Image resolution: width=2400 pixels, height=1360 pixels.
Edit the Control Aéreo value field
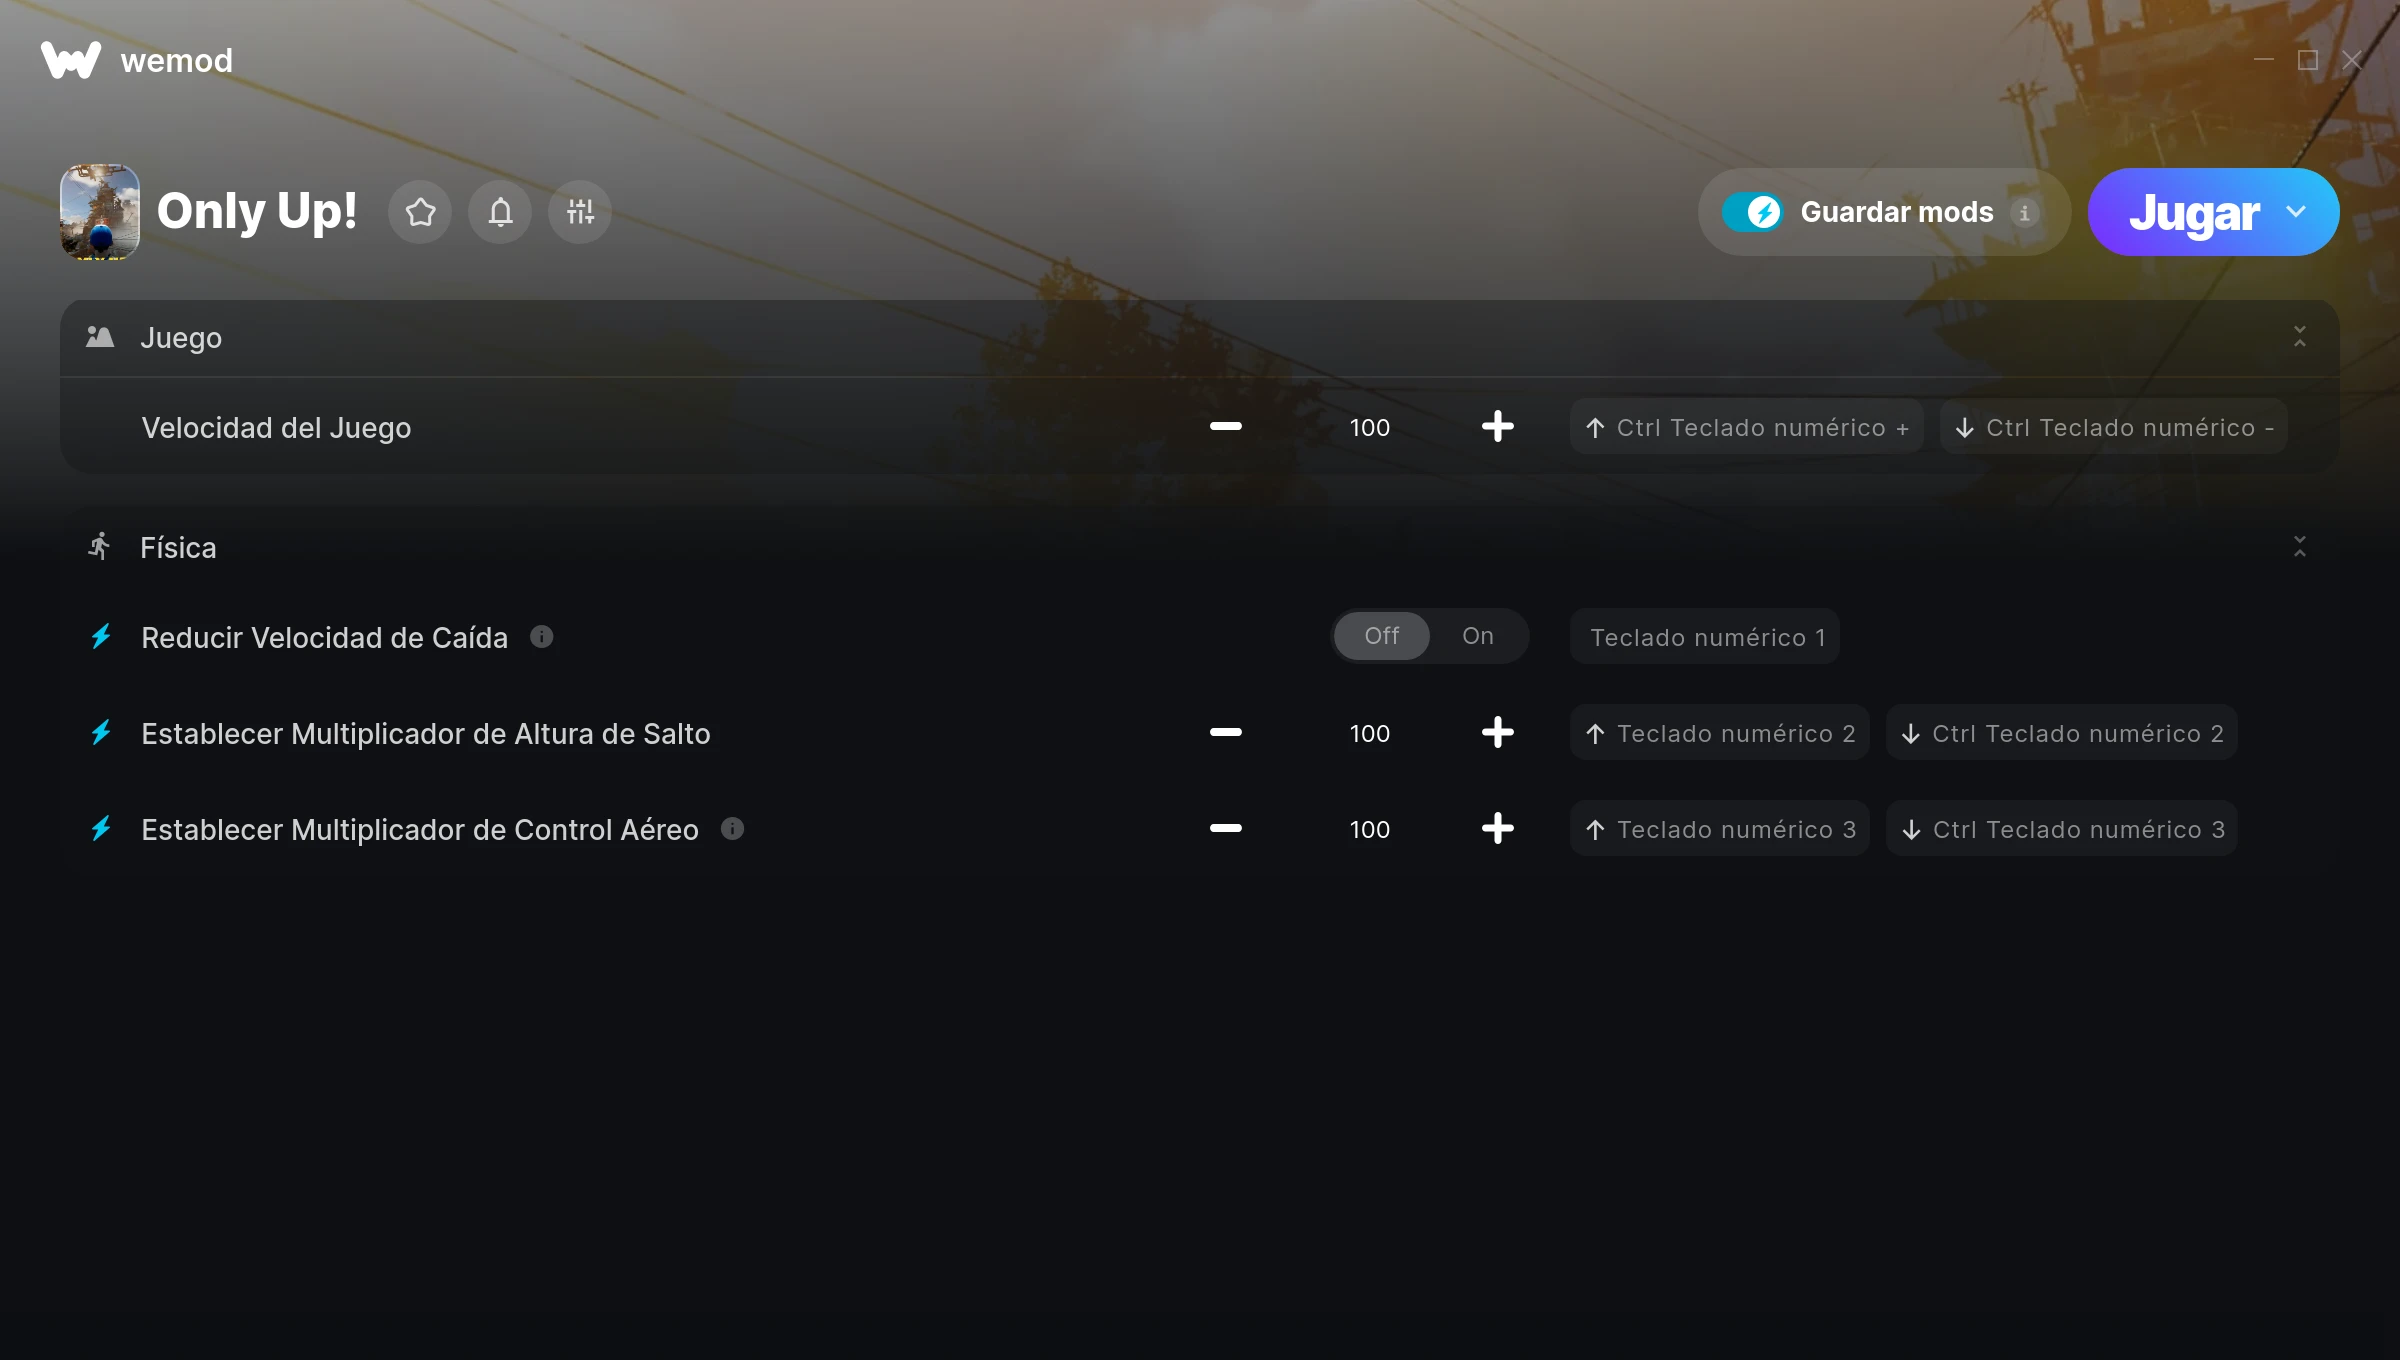pos(1369,829)
